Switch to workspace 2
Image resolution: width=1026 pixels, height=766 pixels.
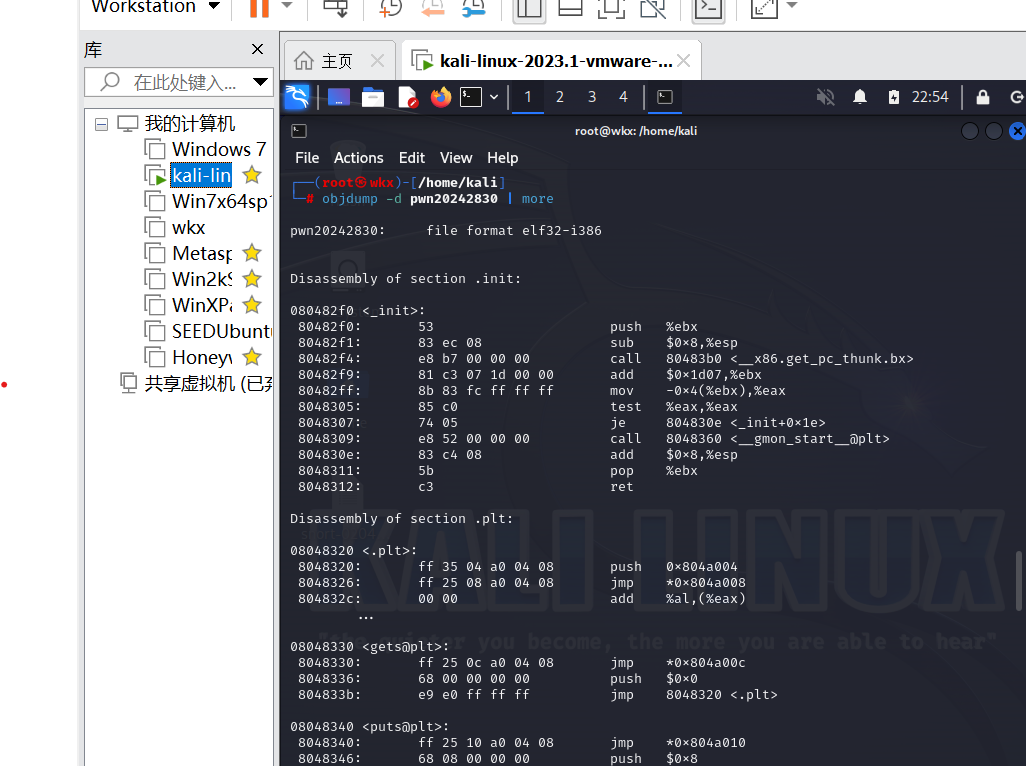coord(559,97)
